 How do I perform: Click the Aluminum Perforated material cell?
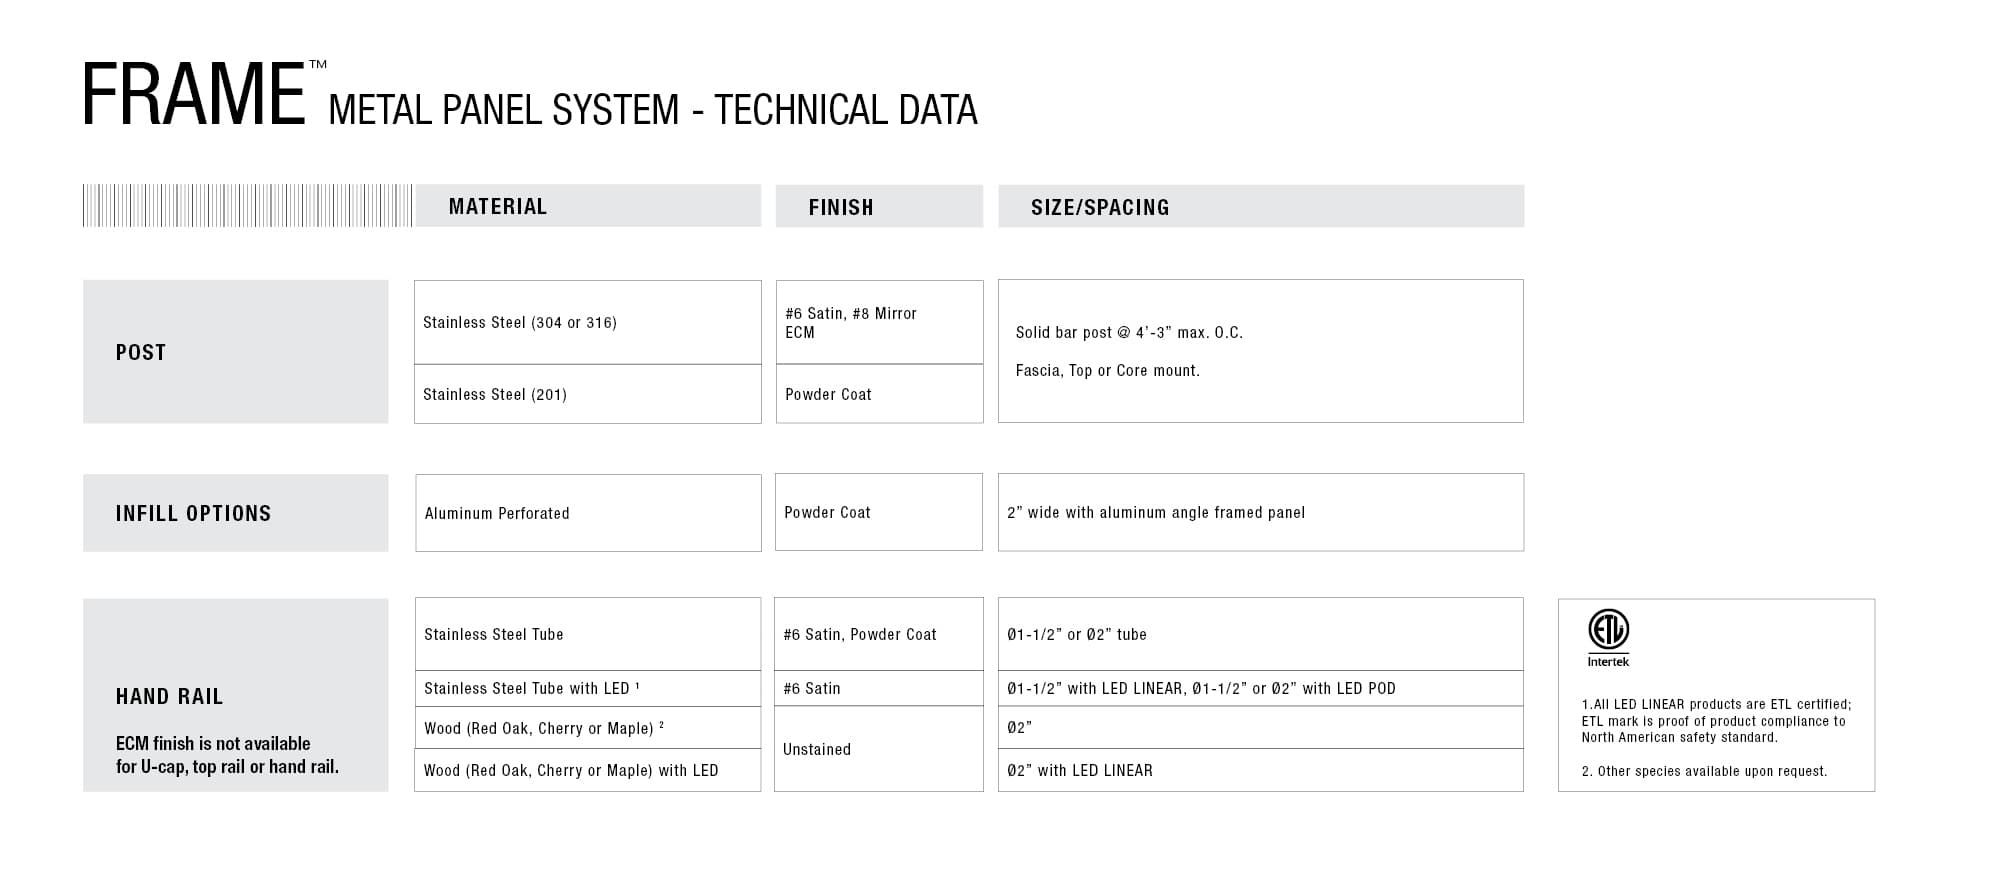coord(497,513)
